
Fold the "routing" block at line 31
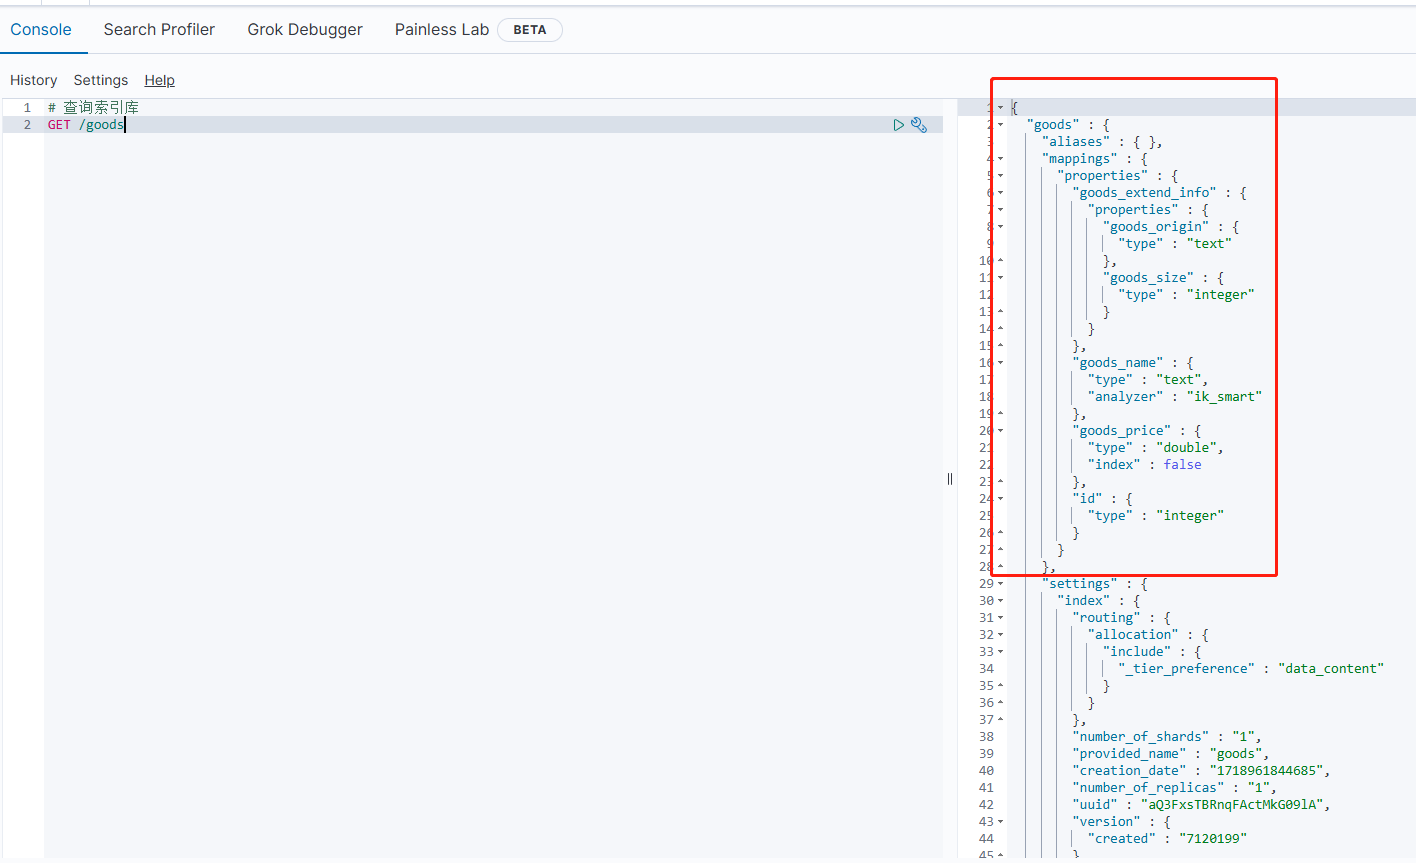1000,618
